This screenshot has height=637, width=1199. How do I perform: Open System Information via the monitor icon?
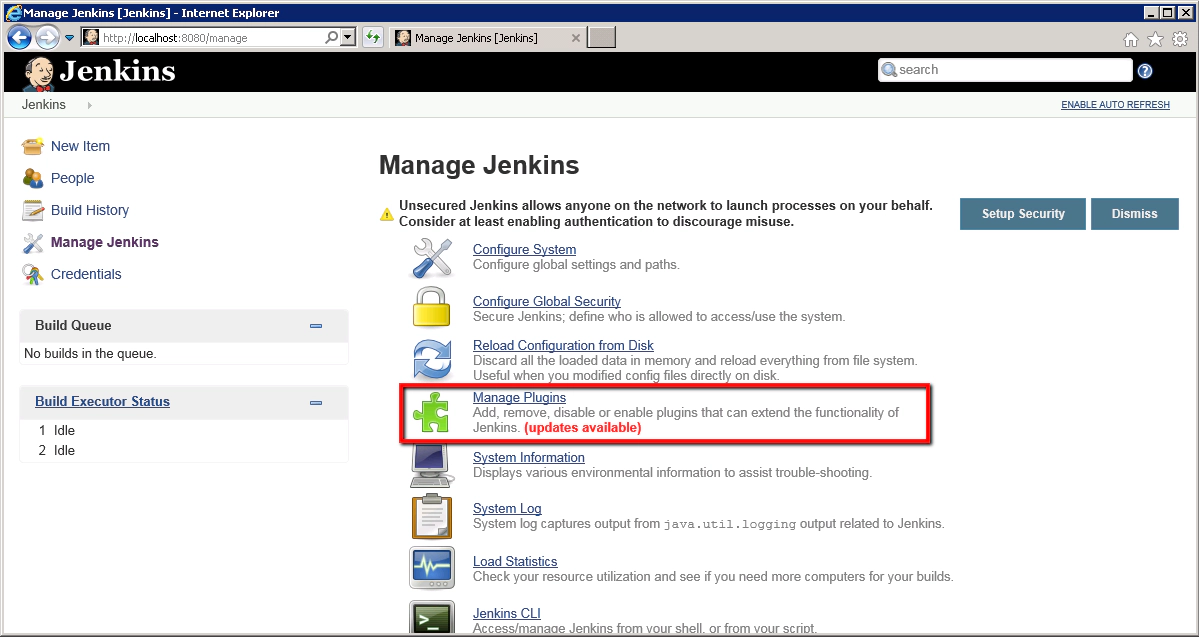431,466
